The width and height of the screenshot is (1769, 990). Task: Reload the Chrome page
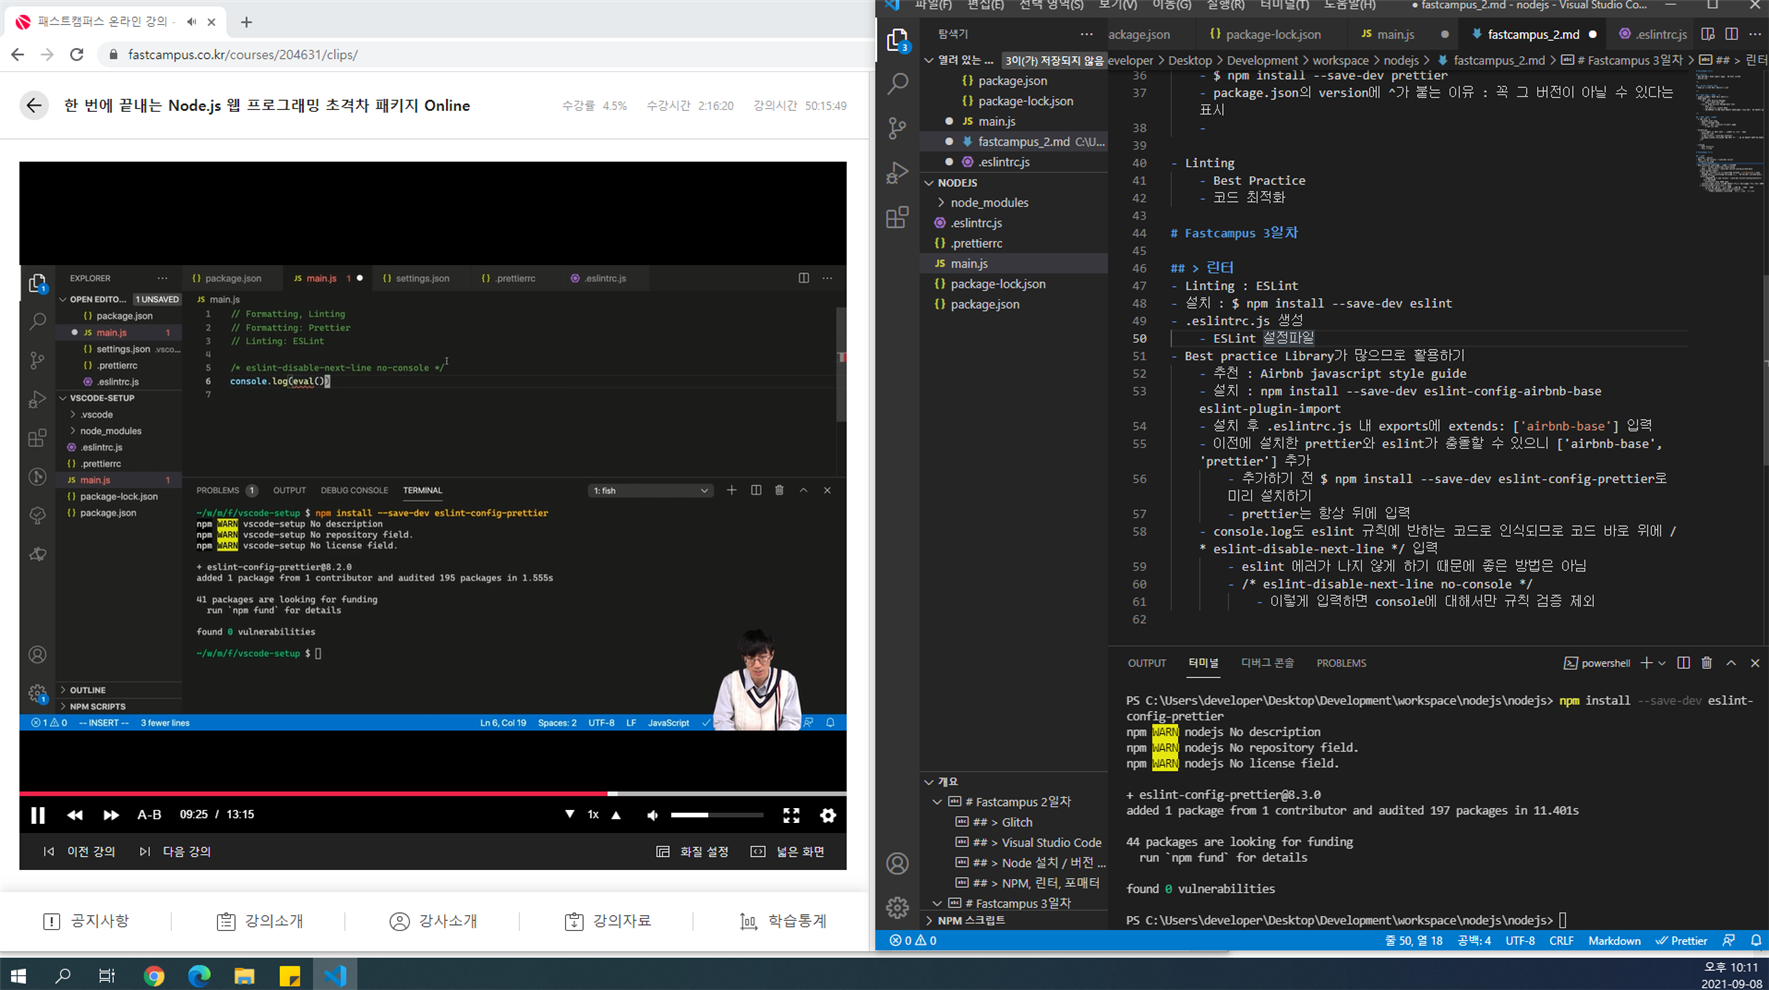77,54
